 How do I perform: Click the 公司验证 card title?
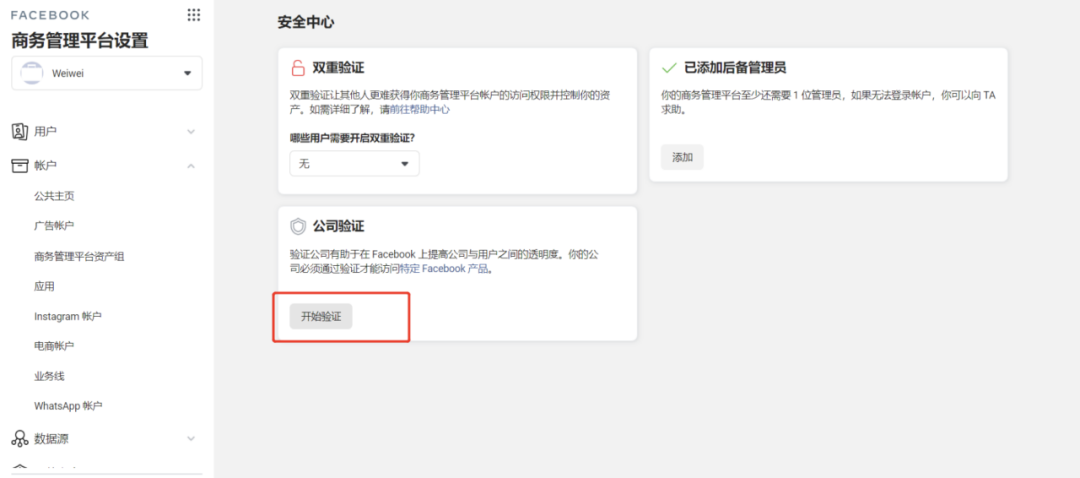[338, 227]
